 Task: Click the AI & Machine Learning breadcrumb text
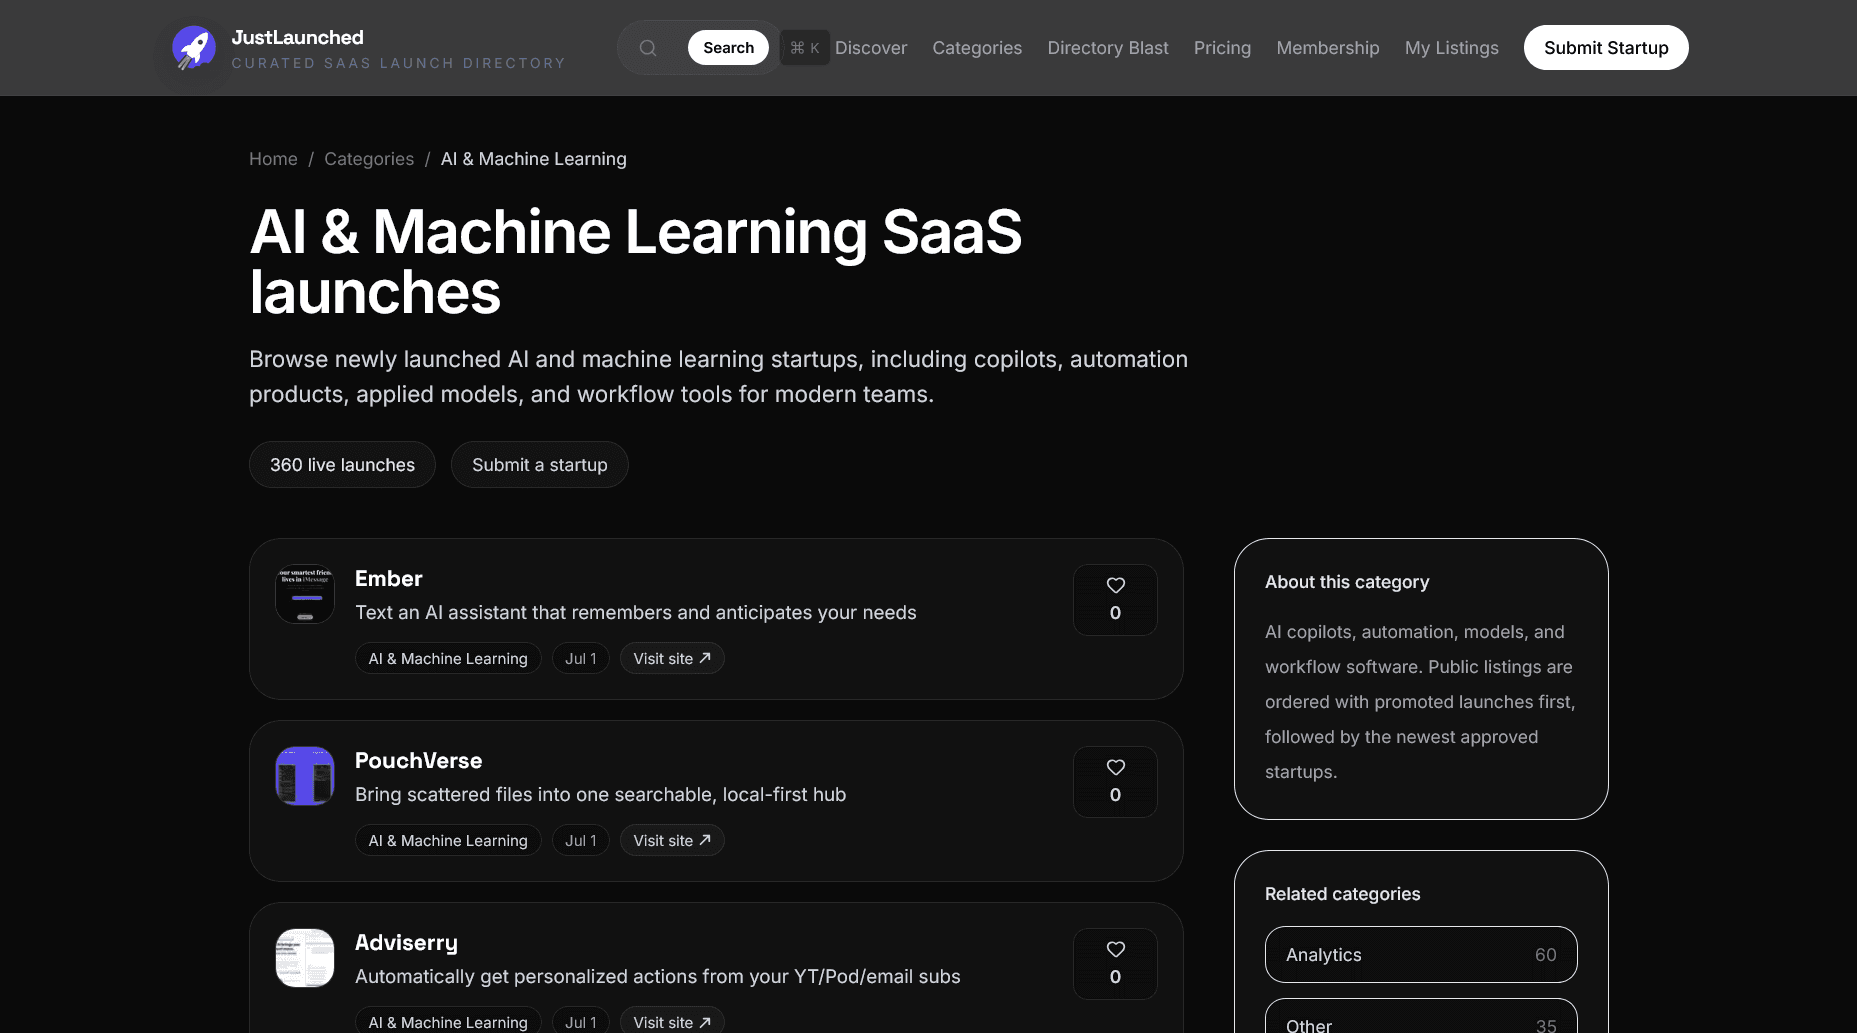(x=534, y=159)
